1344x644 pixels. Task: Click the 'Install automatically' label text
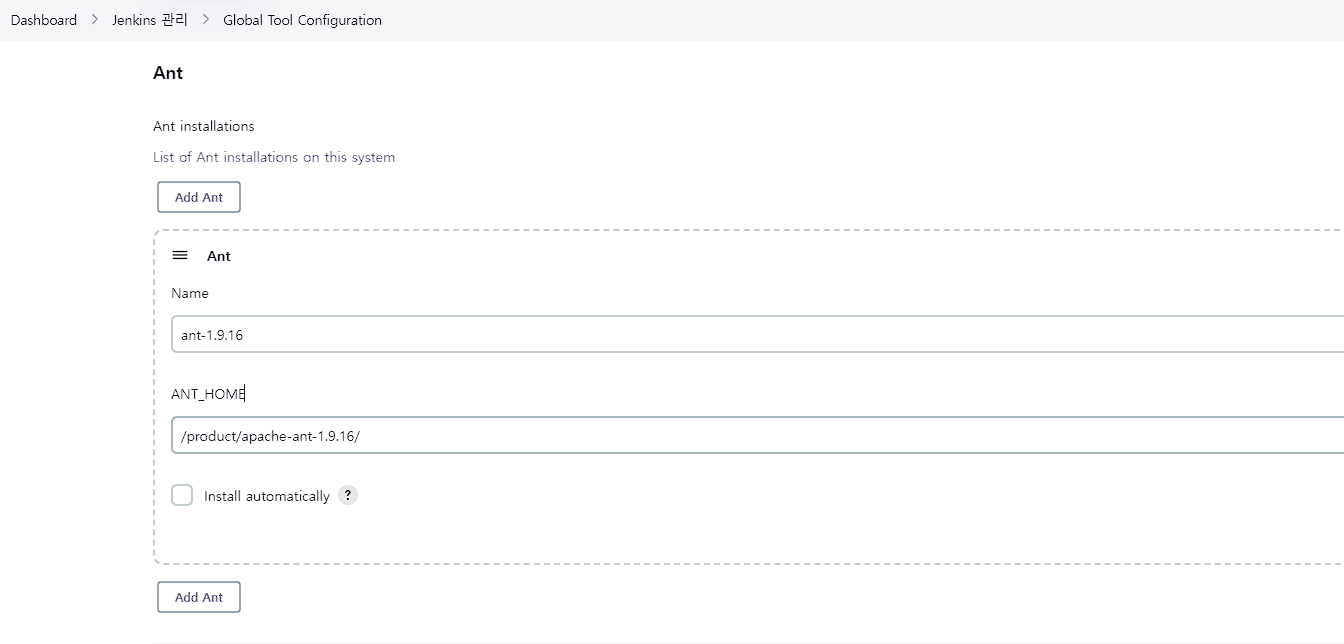[267, 496]
